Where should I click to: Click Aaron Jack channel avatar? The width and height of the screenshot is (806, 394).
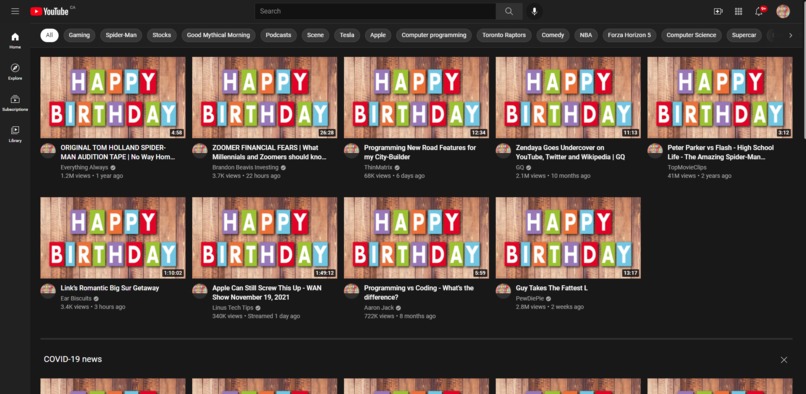point(351,291)
